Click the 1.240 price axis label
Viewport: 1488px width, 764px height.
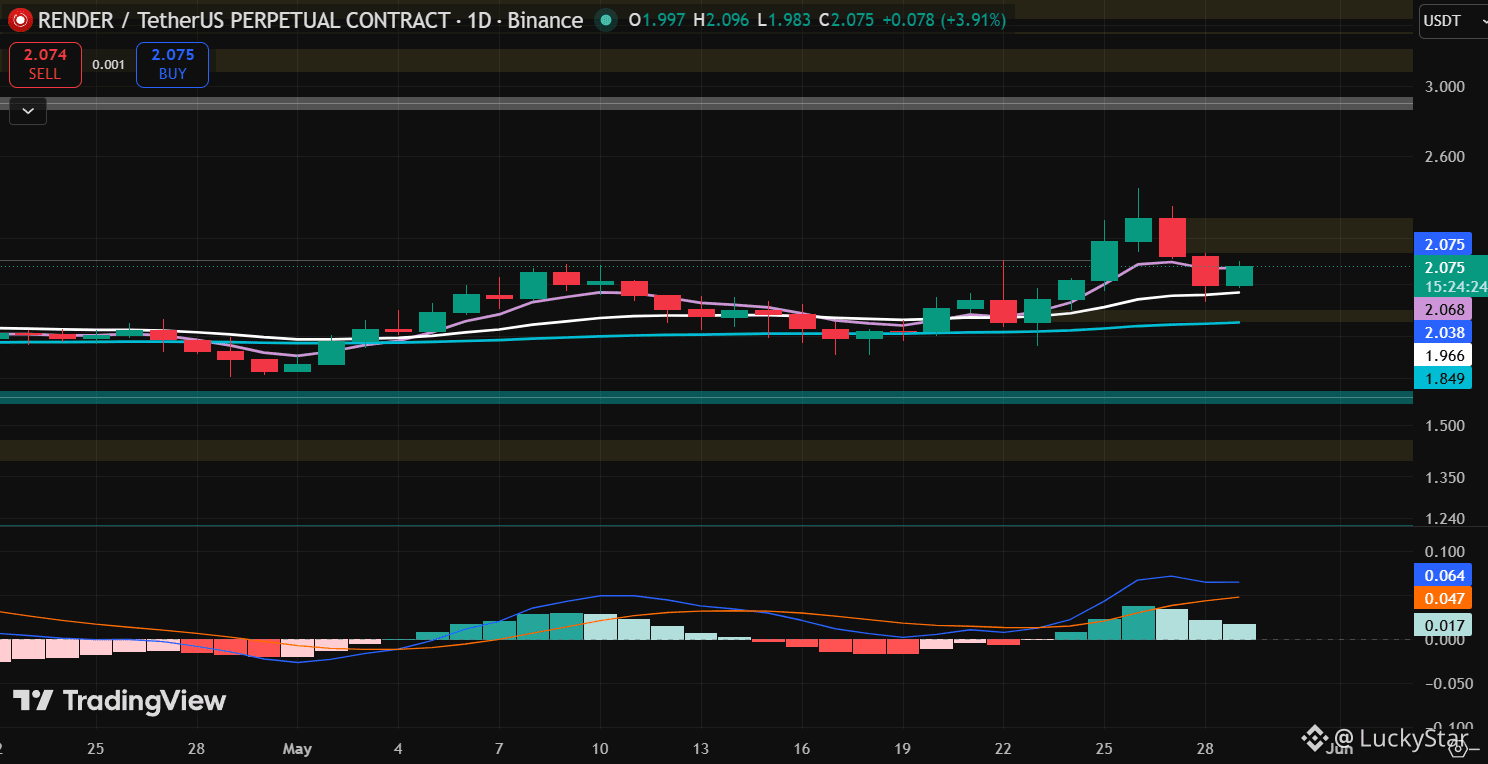coord(1444,519)
